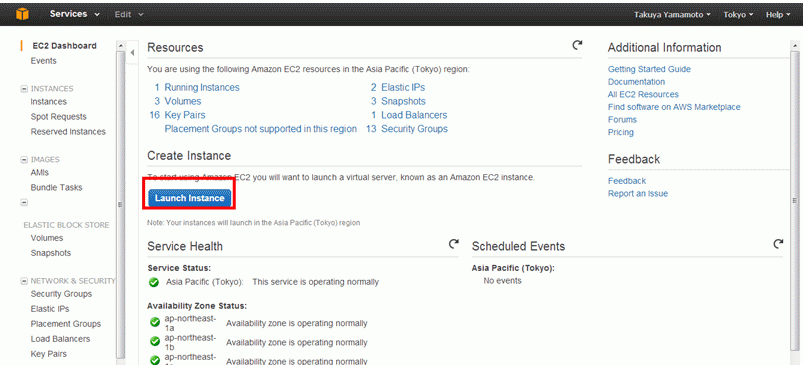
Task: Refresh the Scheduled Events panel
Action: click(778, 244)
